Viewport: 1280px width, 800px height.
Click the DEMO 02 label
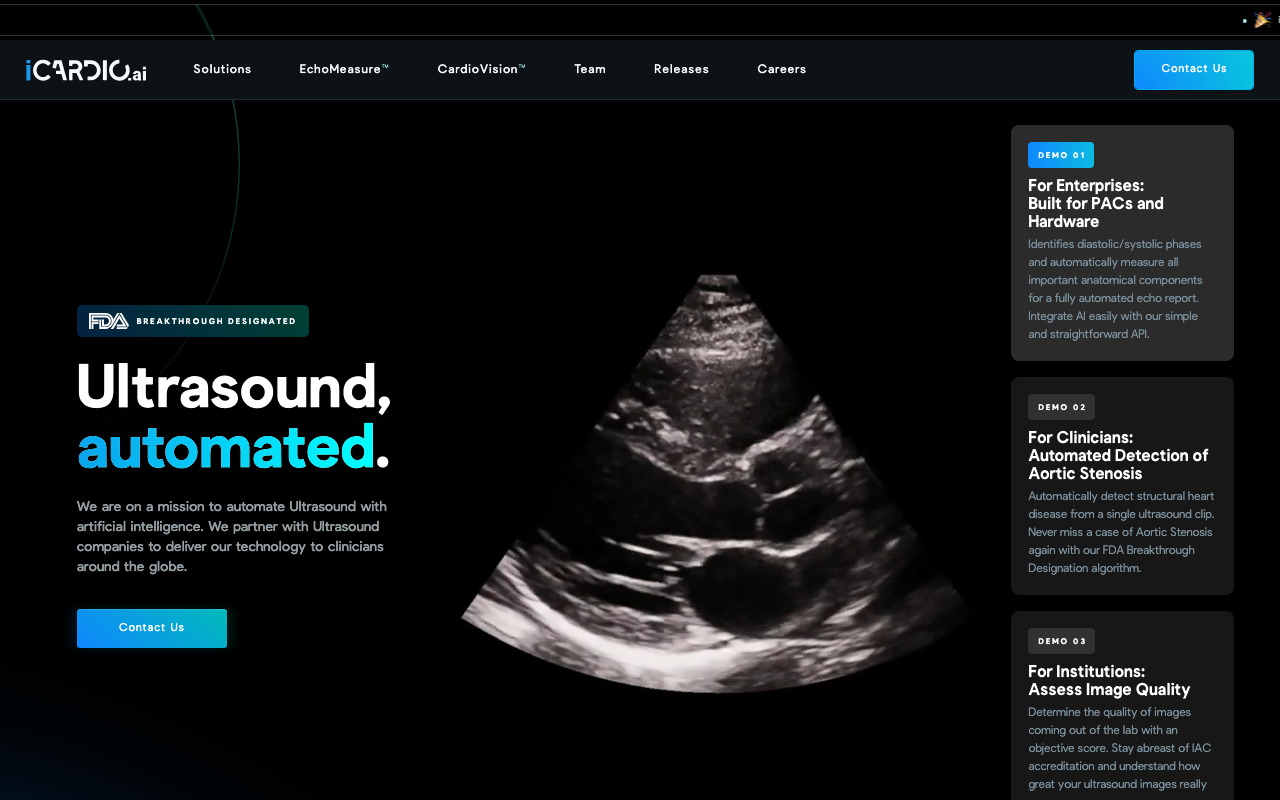coord(1061,407)
